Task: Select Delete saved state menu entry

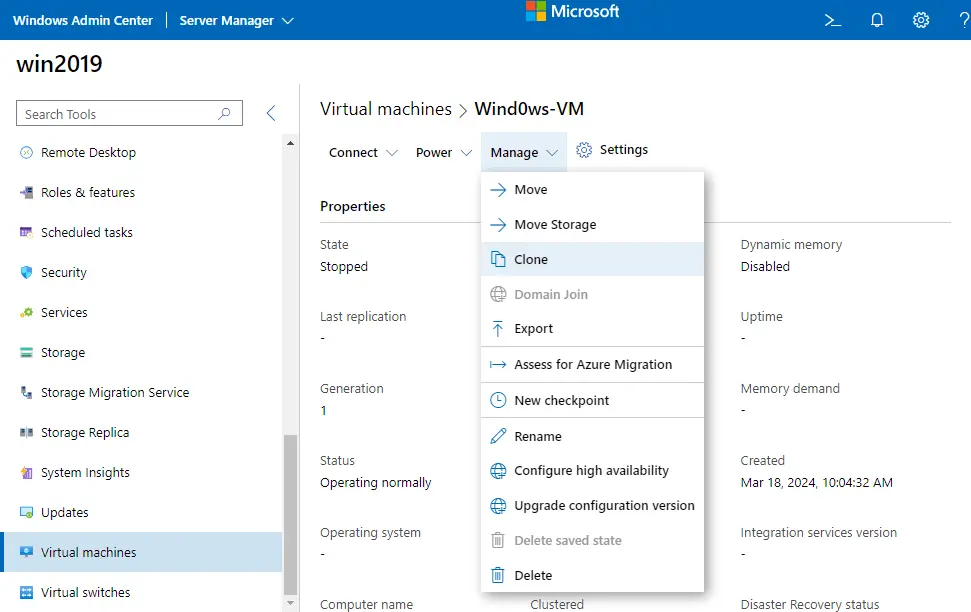Action: pos(592,540)
